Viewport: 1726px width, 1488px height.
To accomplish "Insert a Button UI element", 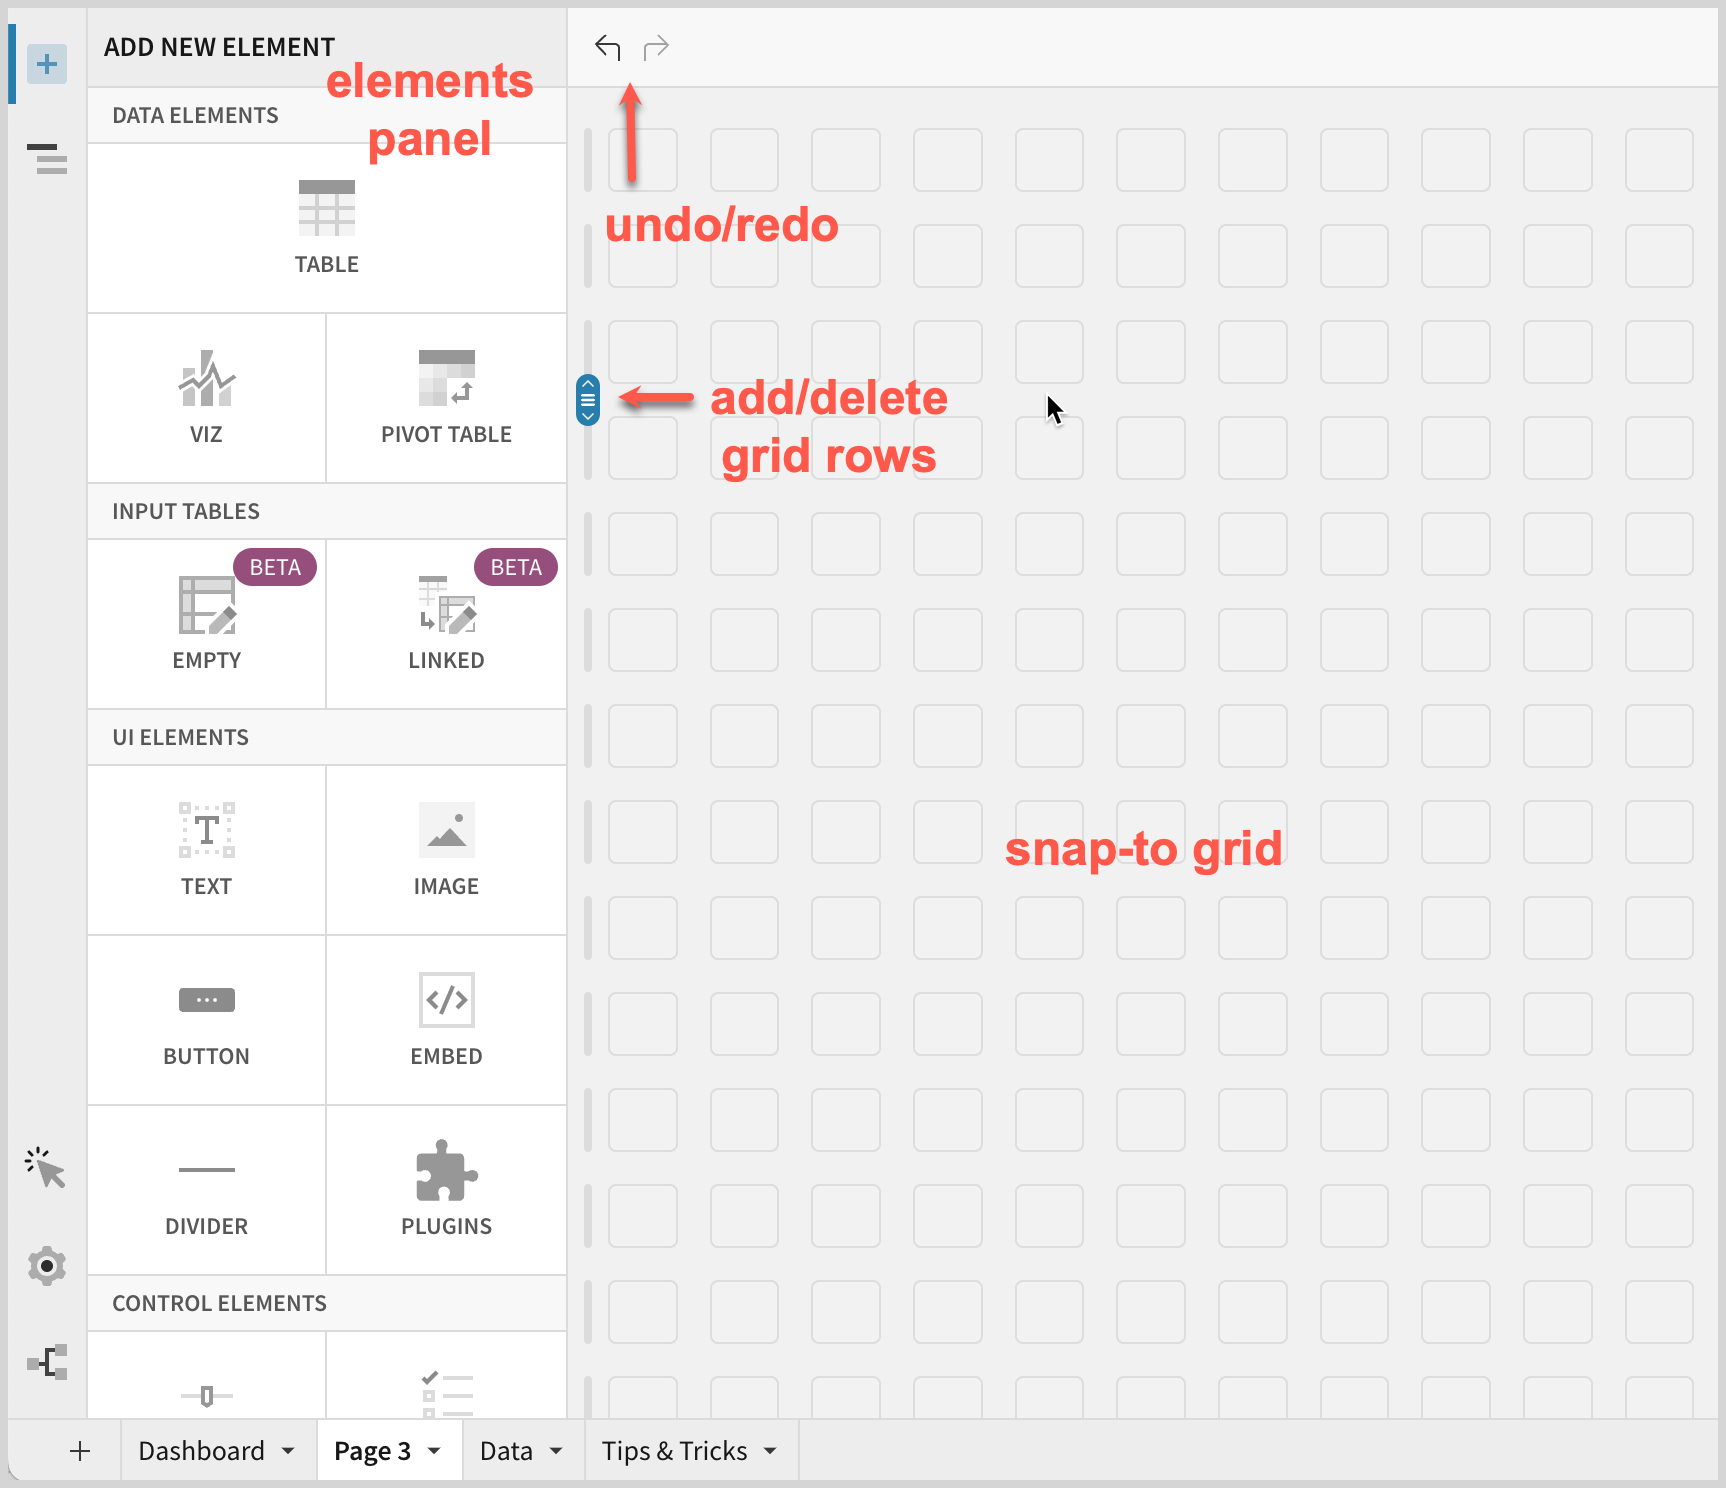I will [206, 1020].
